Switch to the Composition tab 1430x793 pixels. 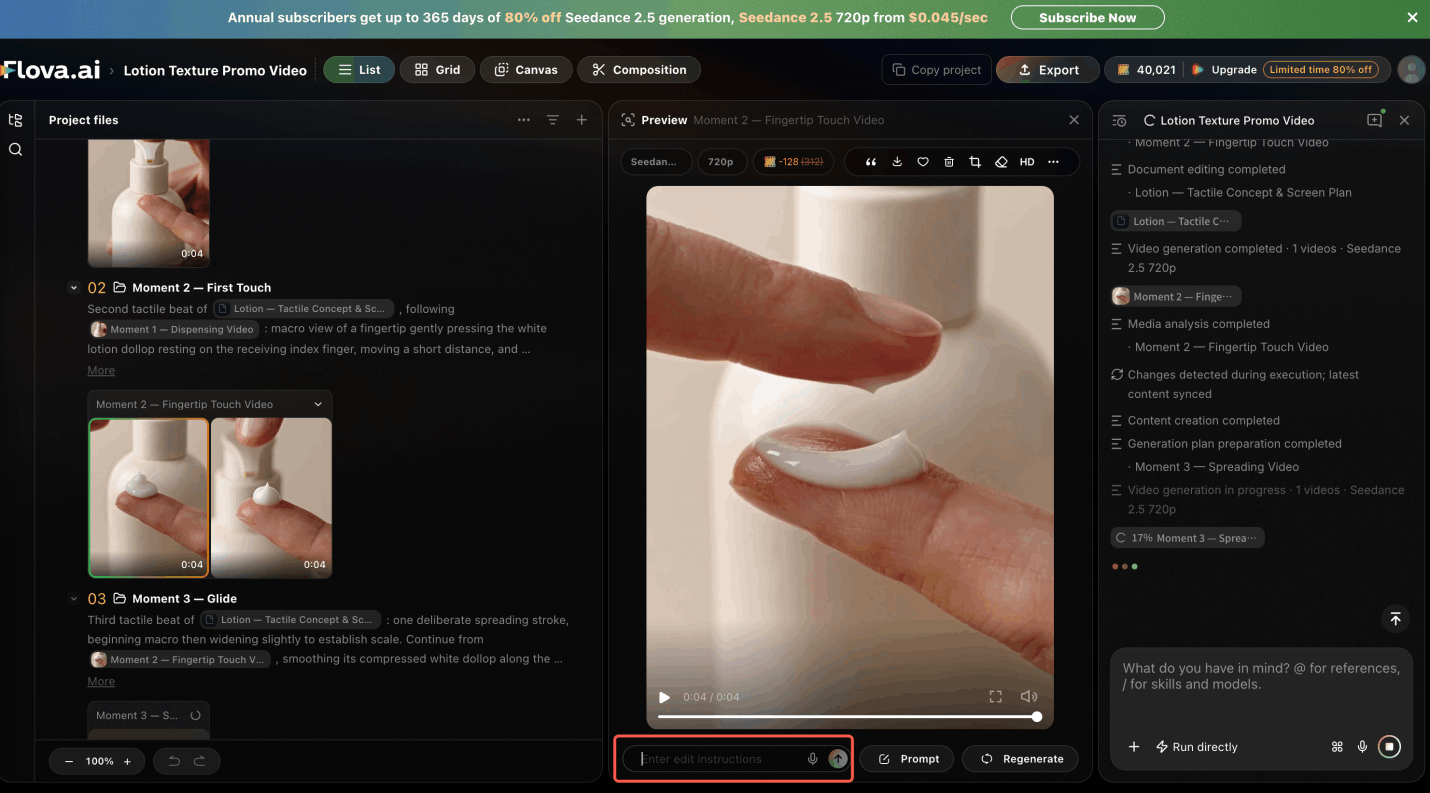tap(639, 70)
